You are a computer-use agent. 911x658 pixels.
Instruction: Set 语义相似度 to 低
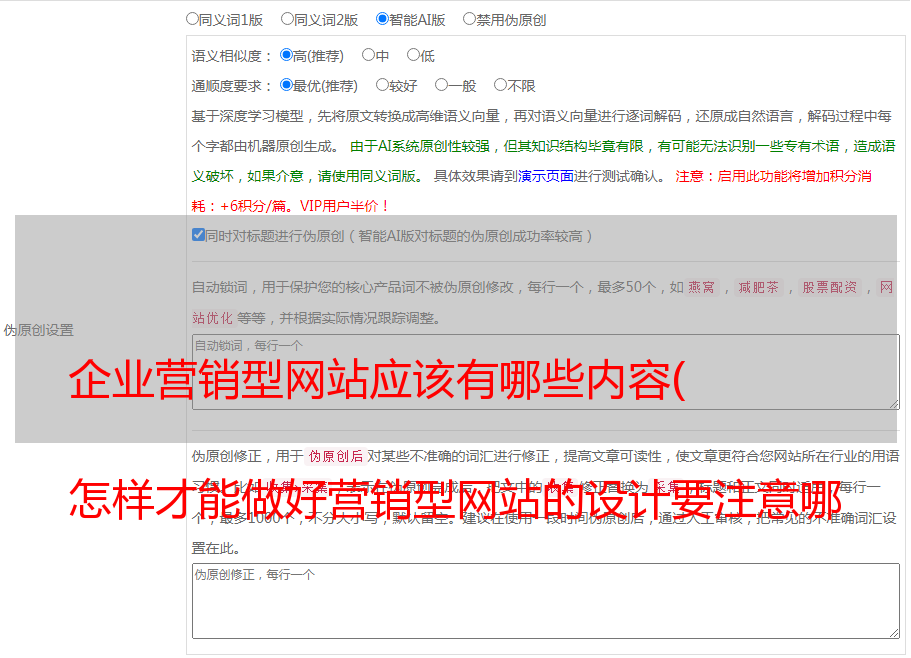tap(413, 55)
